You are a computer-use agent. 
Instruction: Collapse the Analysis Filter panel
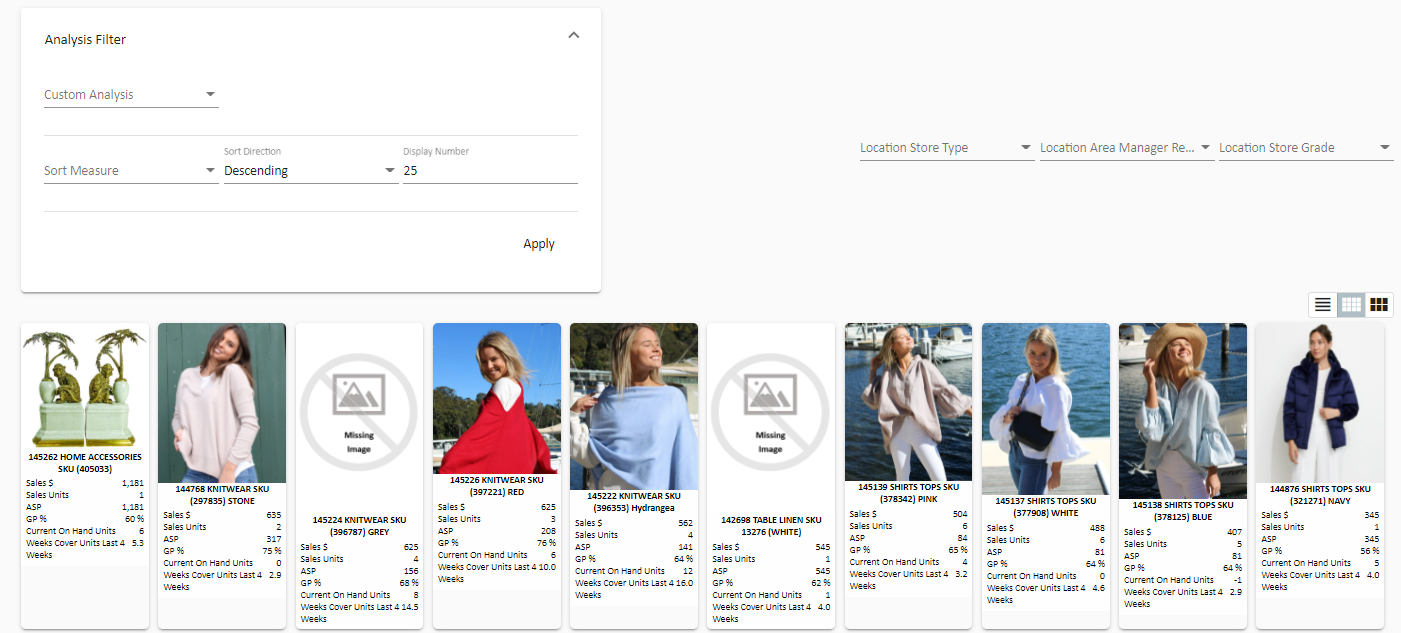[x=573, y=35]
